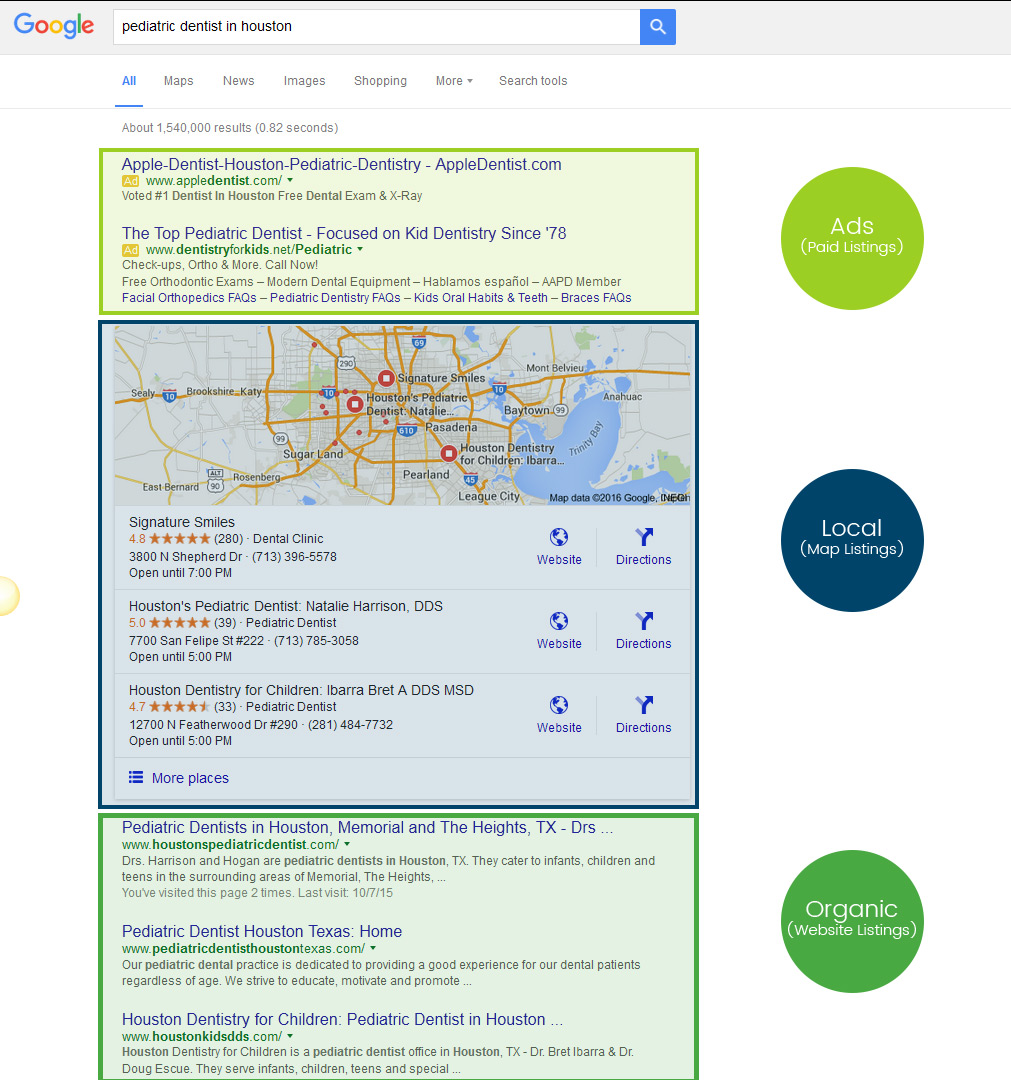The width and height of the screenshot is (1011, 1080).
Task: Get directions to Houston Dentistry for Children
Action: (644, 705)
